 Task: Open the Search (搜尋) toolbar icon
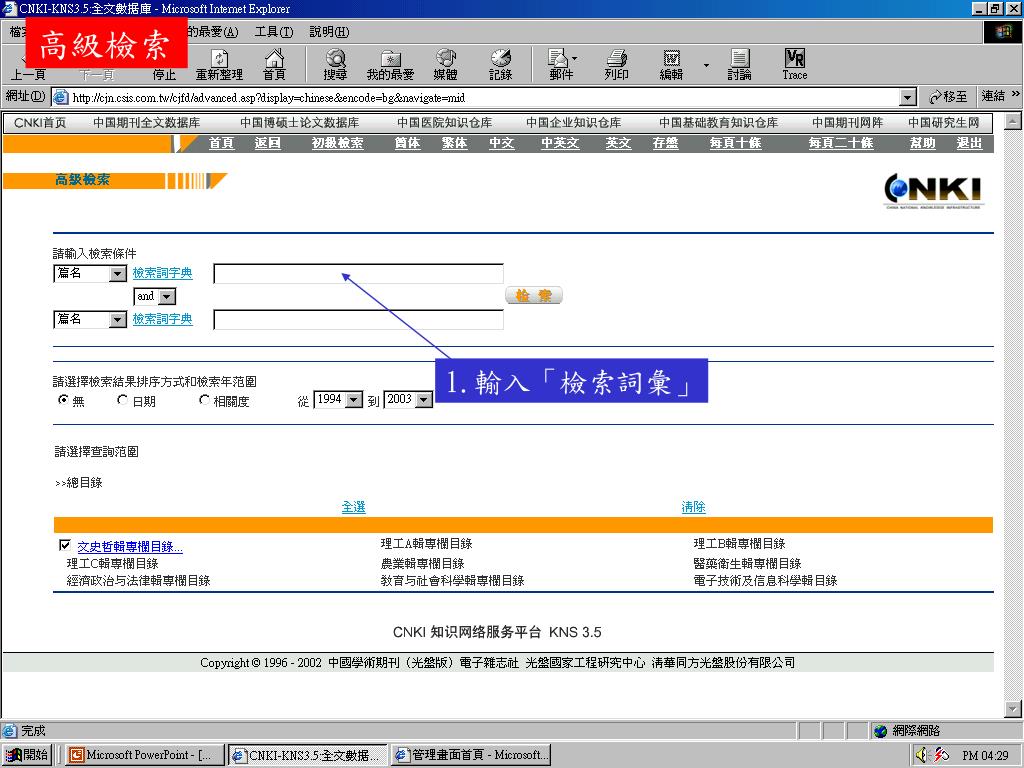coord(335,65)
